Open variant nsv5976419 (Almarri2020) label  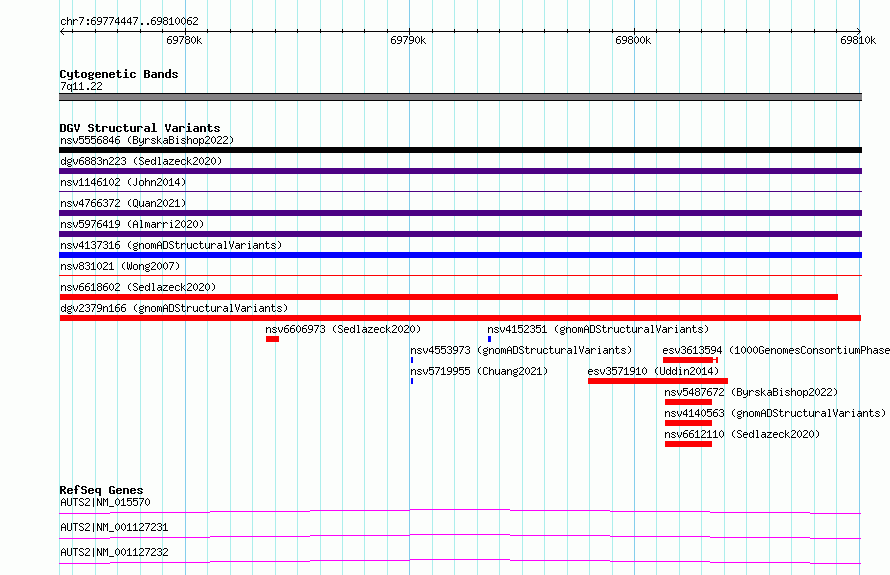[x=132, y=224]
